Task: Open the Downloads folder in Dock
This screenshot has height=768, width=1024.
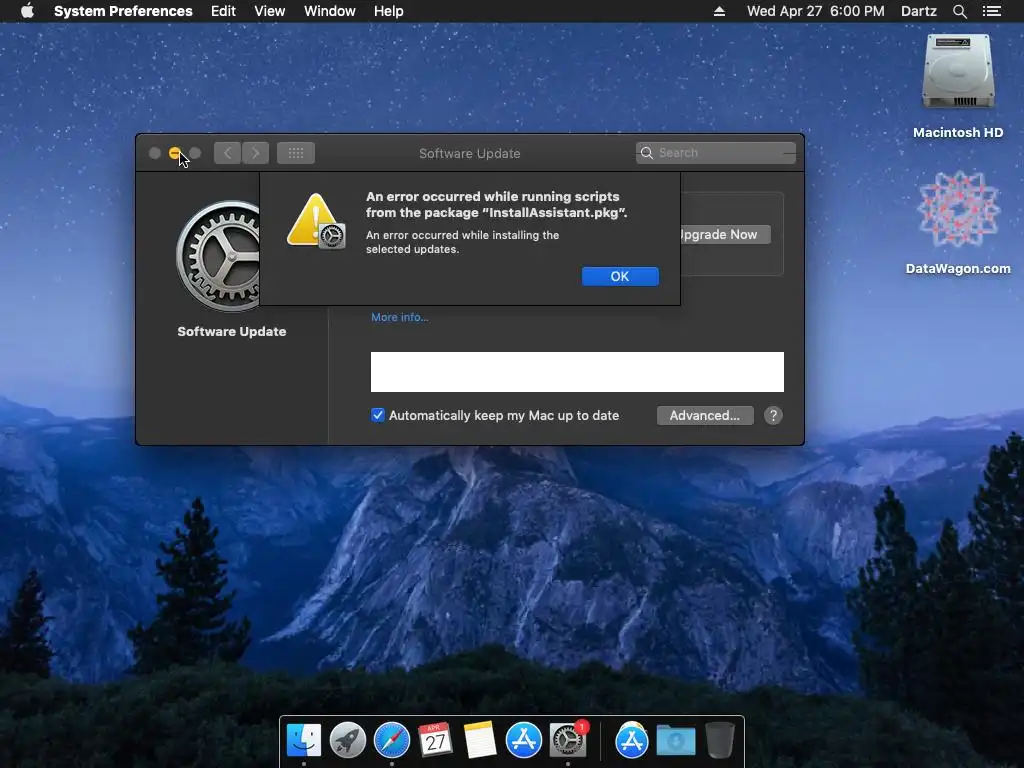Action: click(x=676, y=741)
